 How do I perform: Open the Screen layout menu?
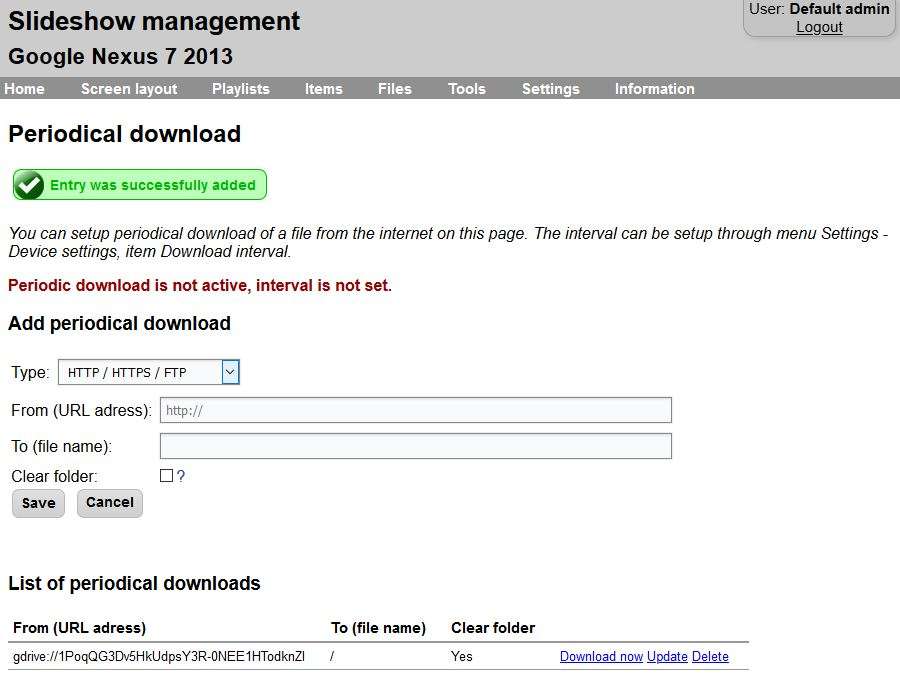pos(129,89)
